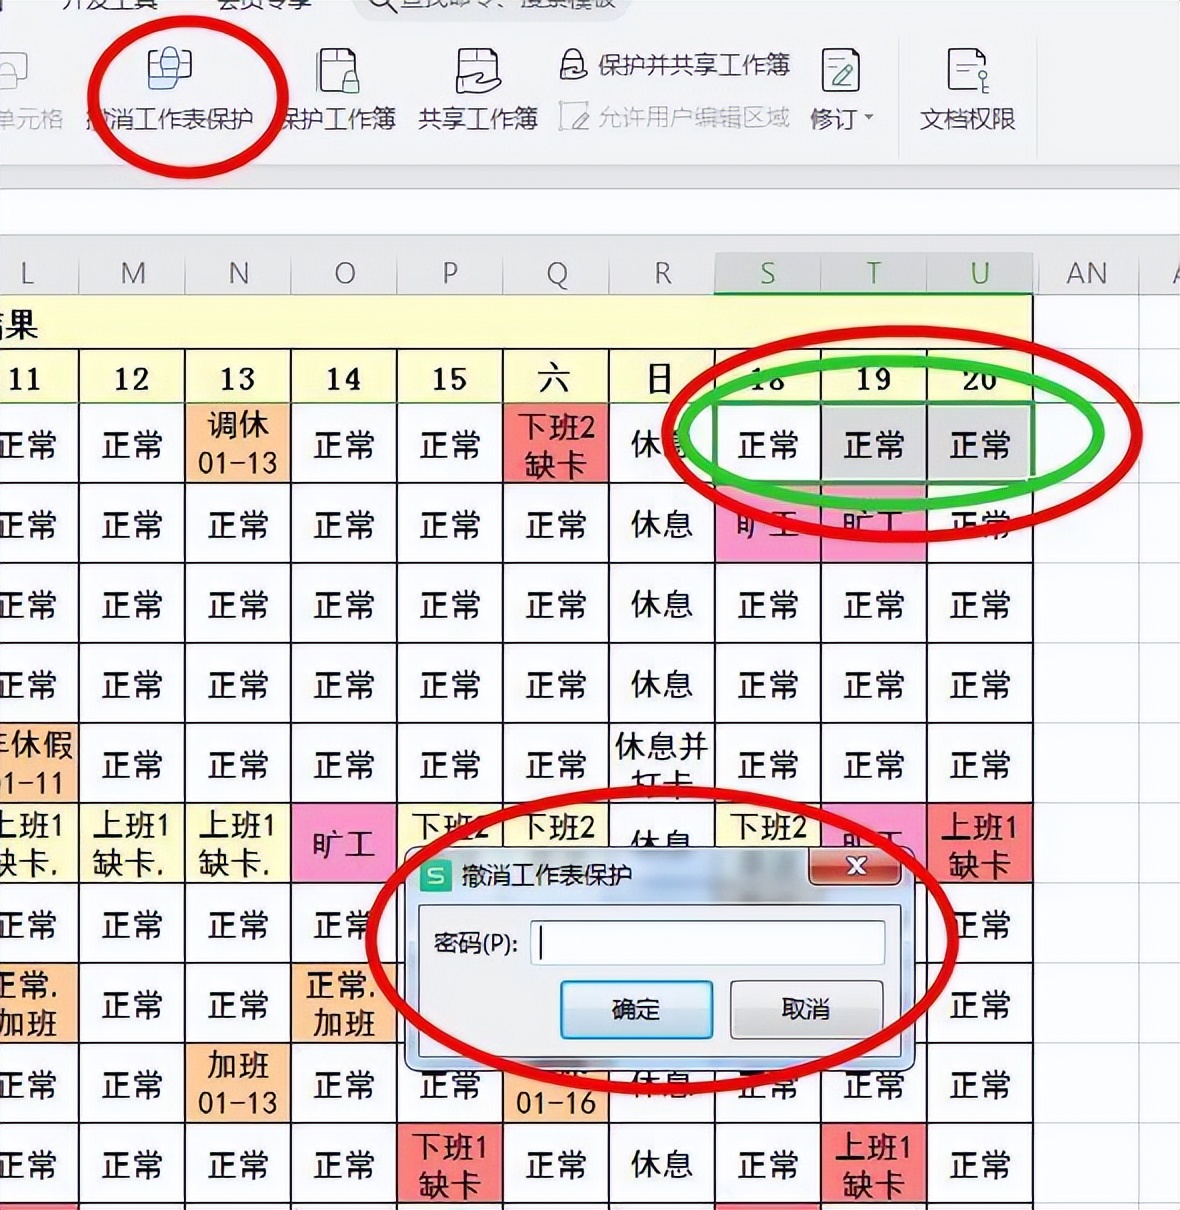The height and width of the screenshot is (1210, 1180).
Task: Select column P header
Action: pos(450,273)
